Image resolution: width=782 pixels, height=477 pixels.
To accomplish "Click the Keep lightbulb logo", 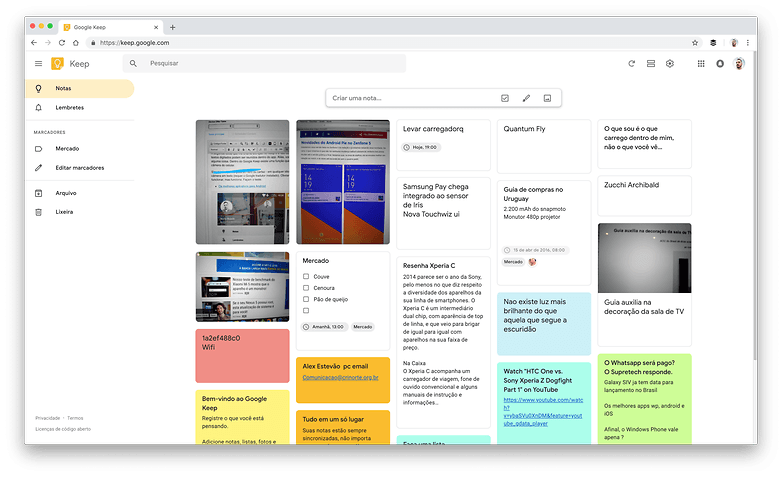I will (57, 63).
